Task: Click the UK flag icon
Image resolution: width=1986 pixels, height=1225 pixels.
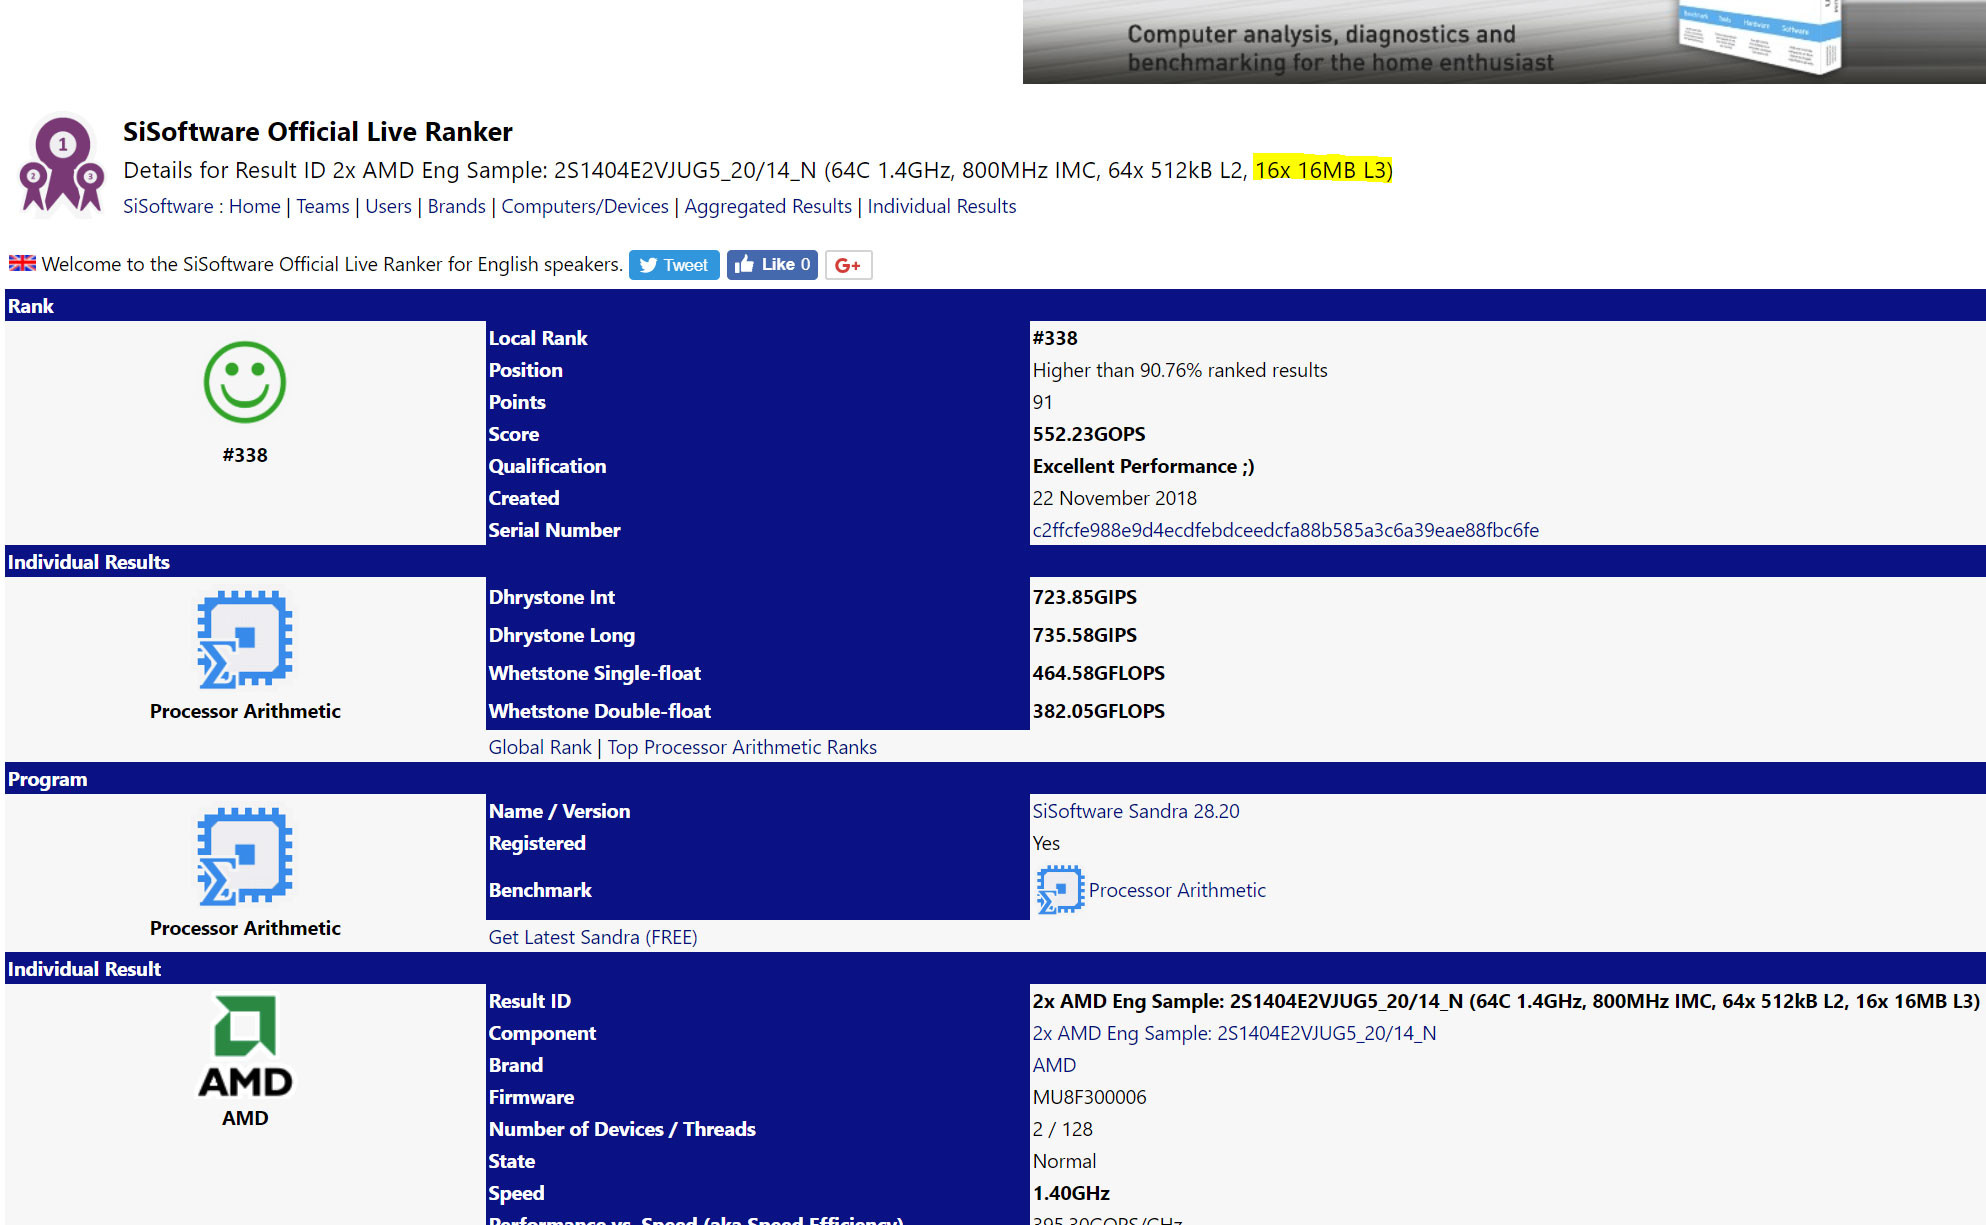Action: click(22, 264)
